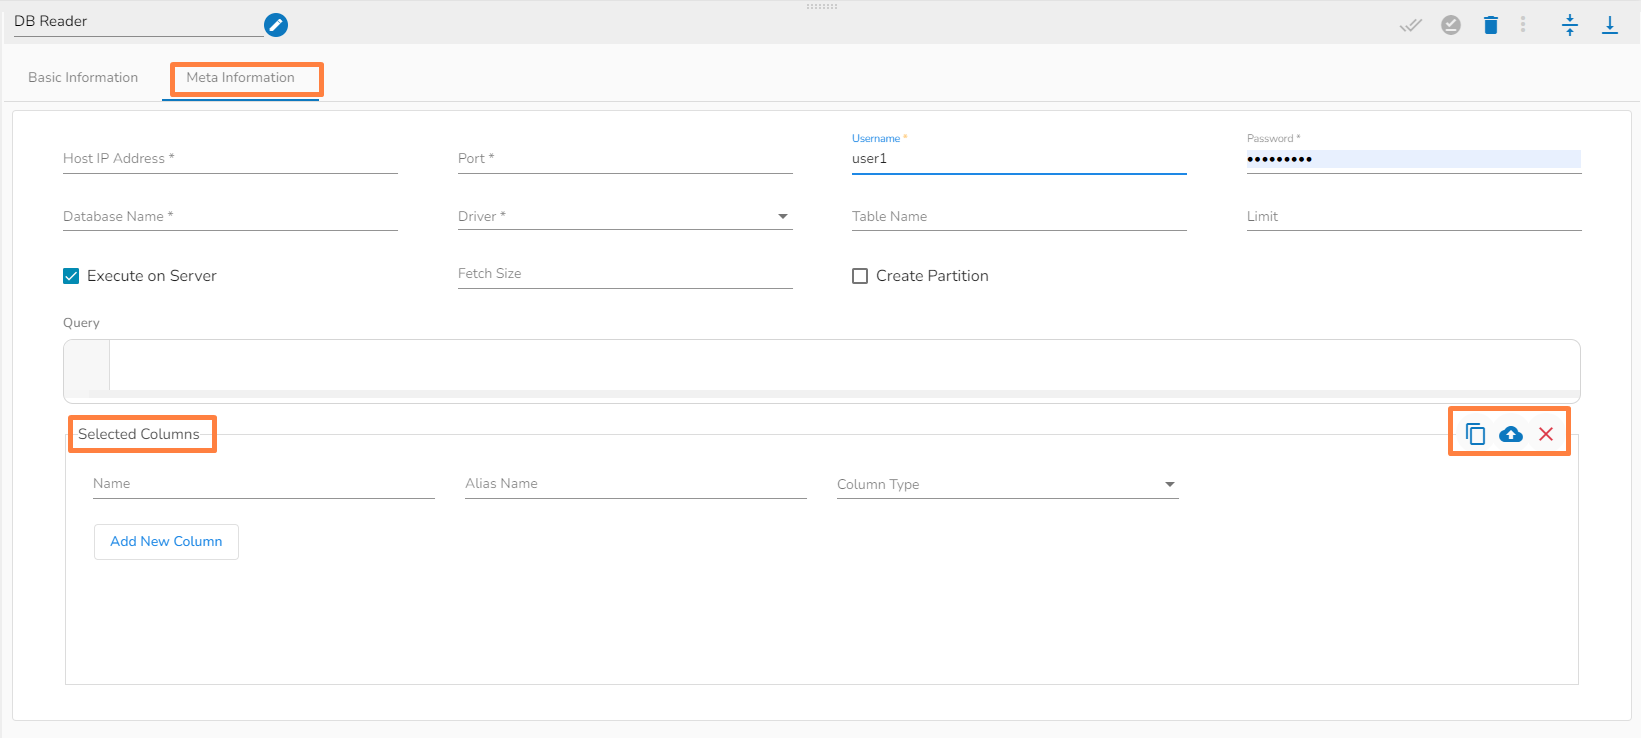
Task: Click the copy icon in Selected Columns
Action: [1475, 434]
